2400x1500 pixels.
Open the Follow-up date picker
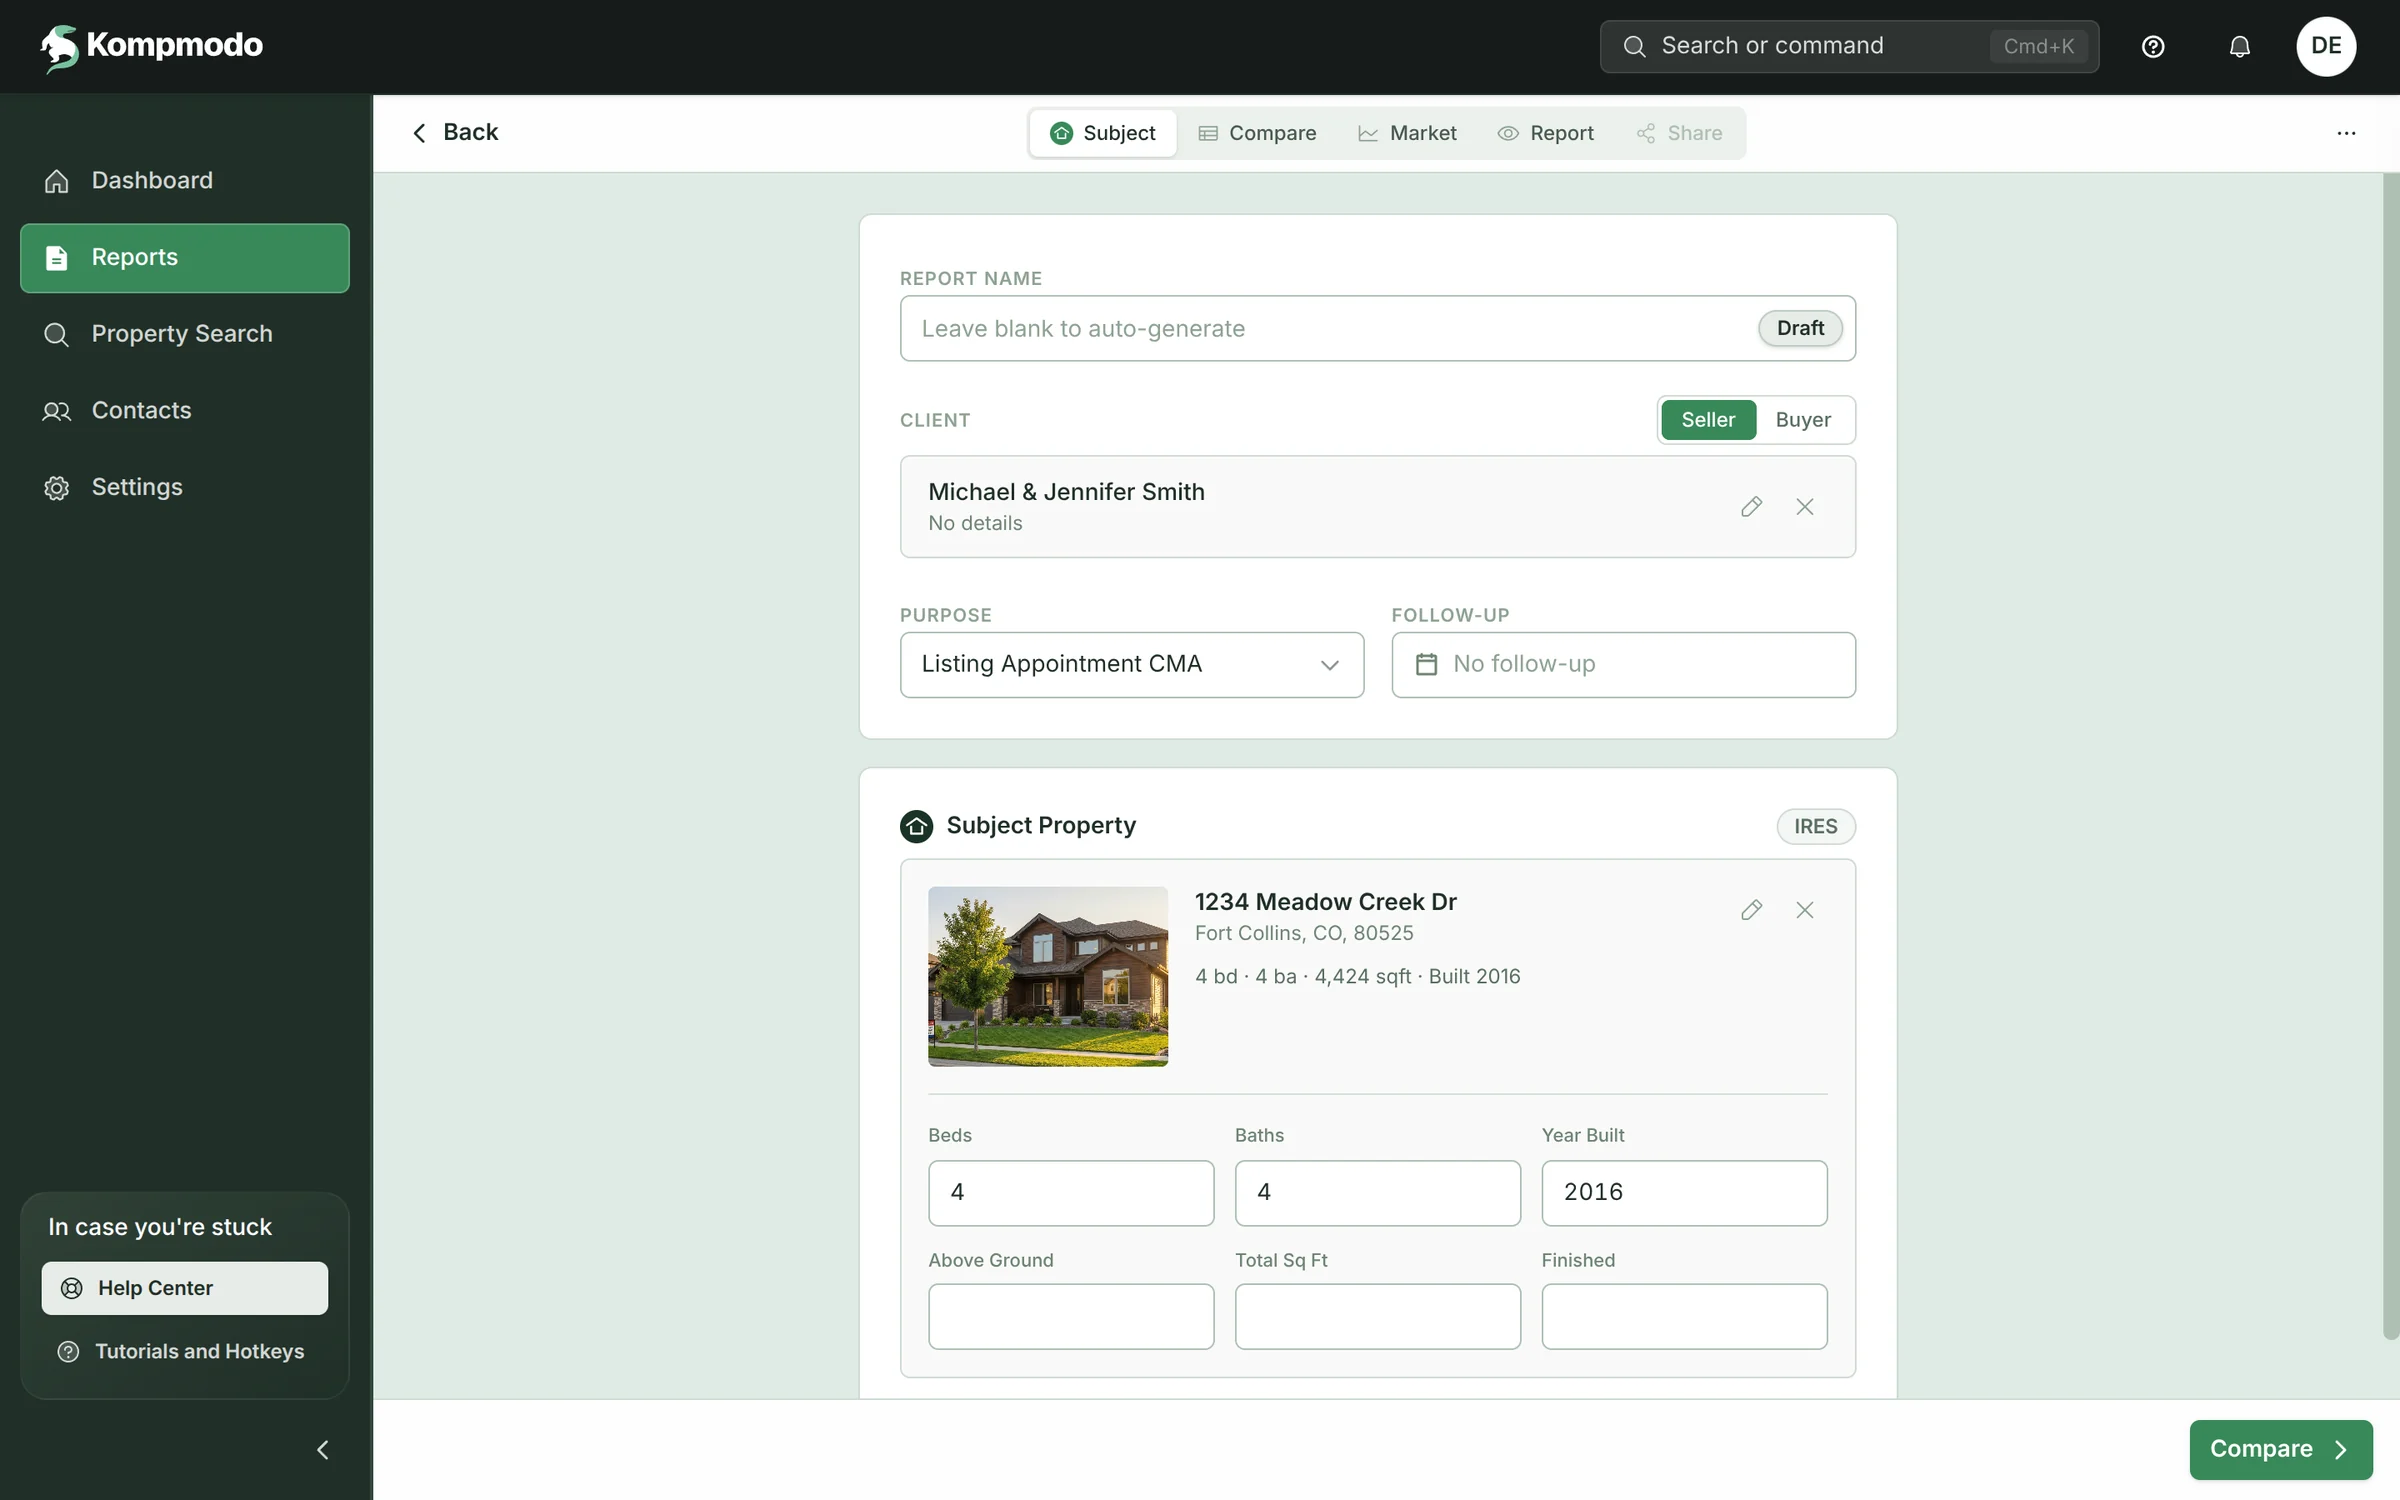pos(1623,664)
